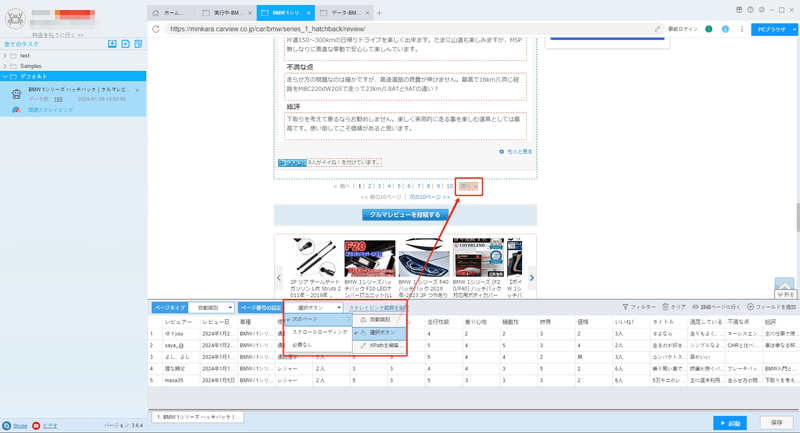
Task: Click the 詳細ページに行く link icon
Action: [x=695, y=307]
